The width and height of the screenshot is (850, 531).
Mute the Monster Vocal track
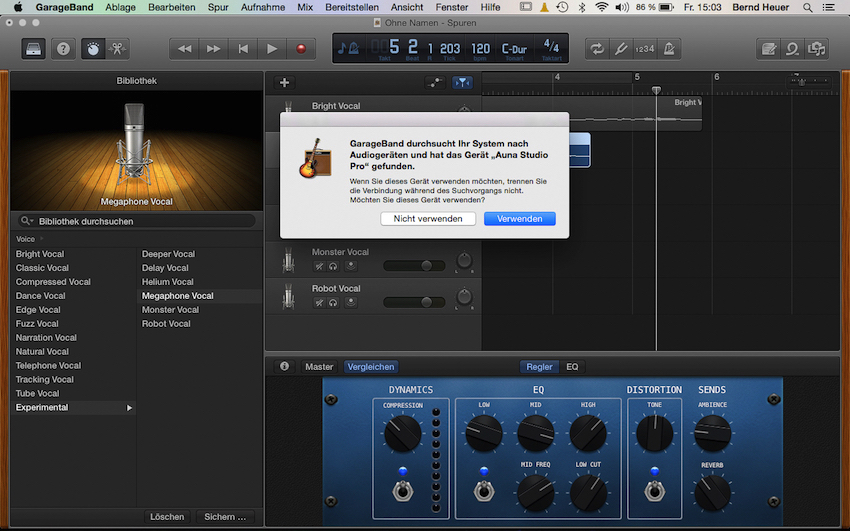[319, 266]
